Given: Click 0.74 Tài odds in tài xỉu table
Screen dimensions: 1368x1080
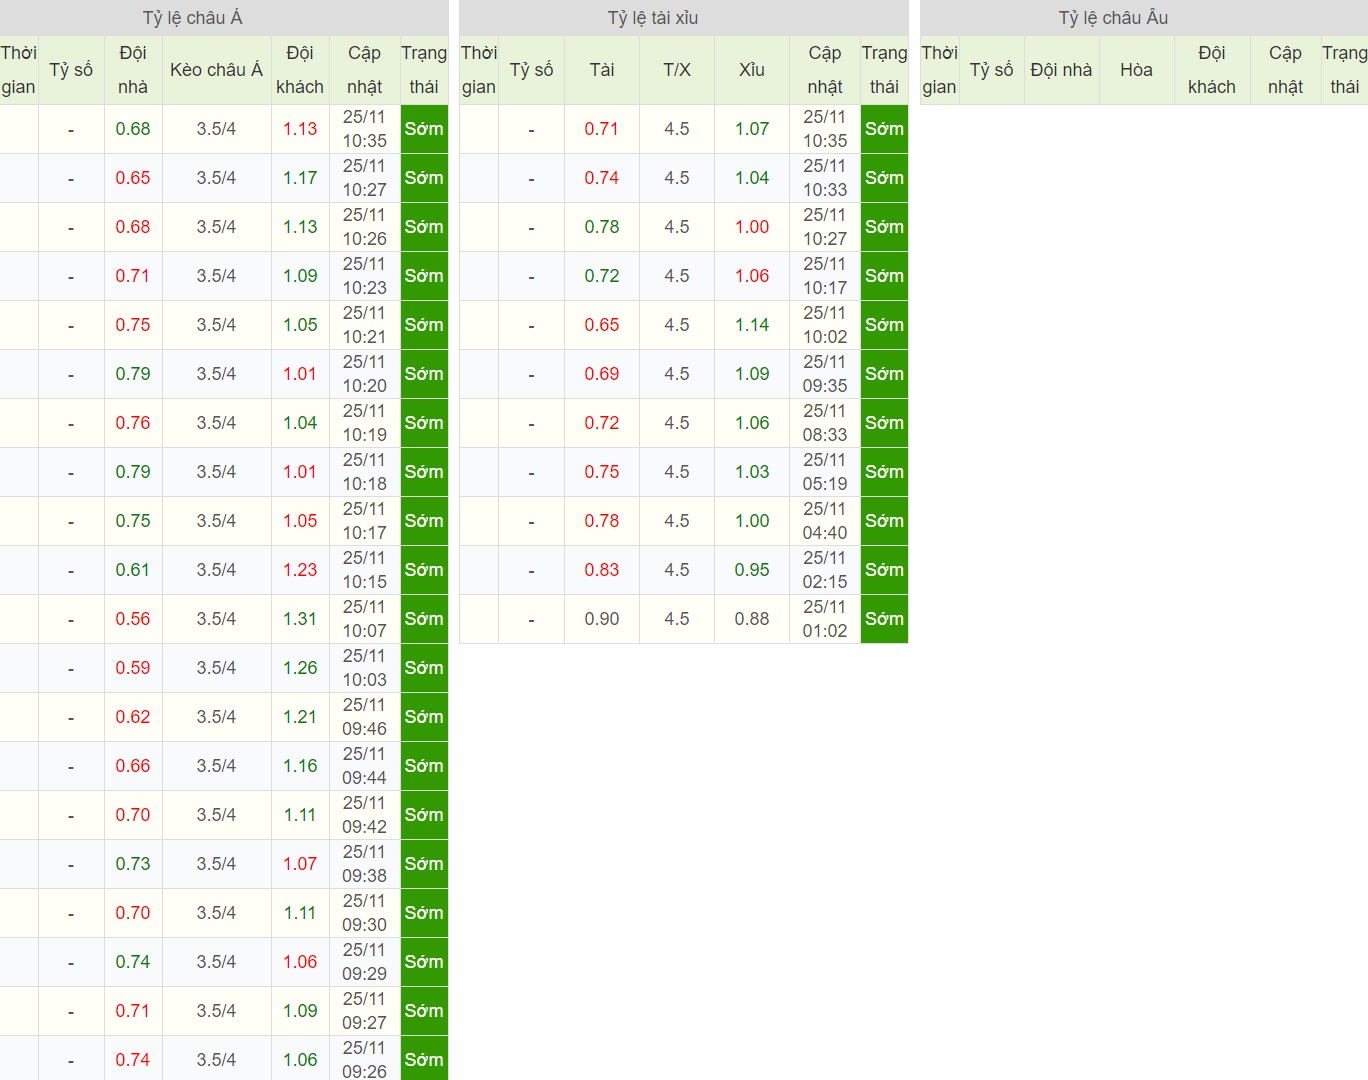Looking at the screenshot, I should [602, 178].
